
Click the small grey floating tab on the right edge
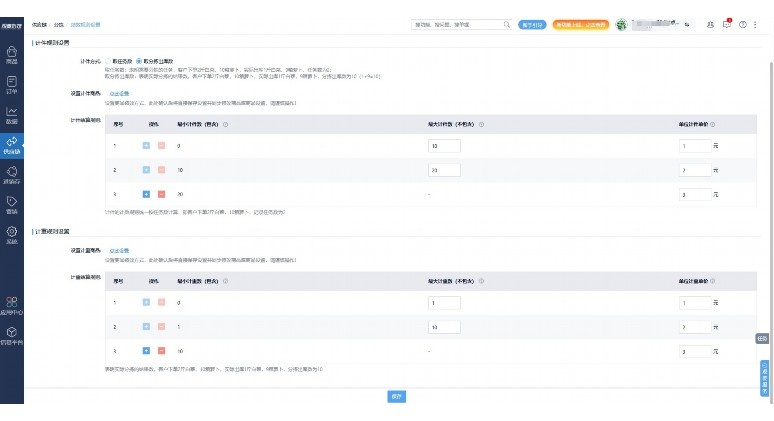pyautogui.click(x=762, y=339)
